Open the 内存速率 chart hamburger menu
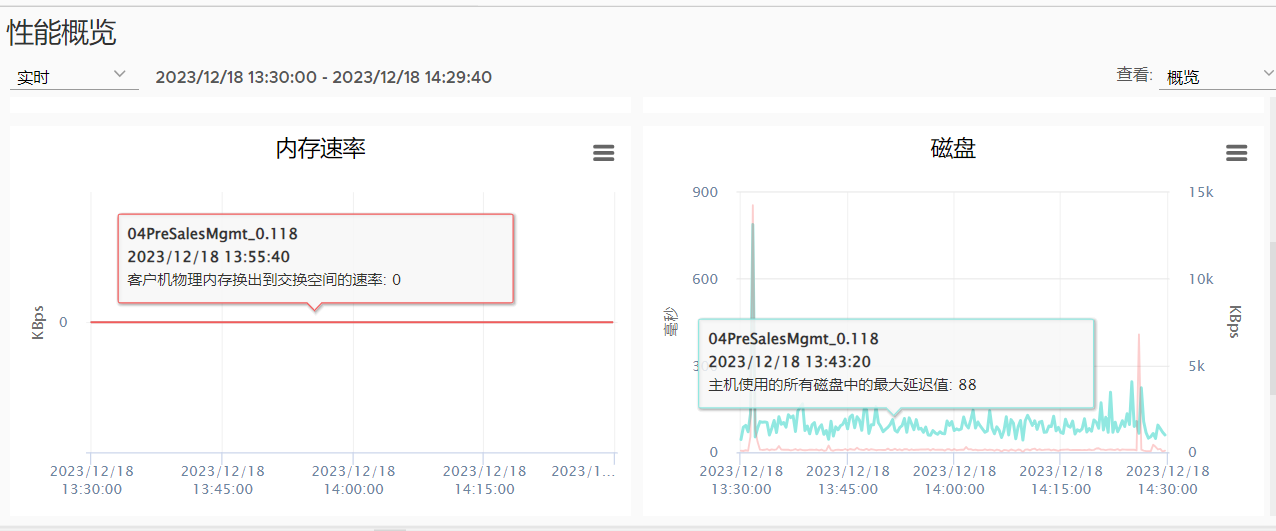 [x=603, y=153]
